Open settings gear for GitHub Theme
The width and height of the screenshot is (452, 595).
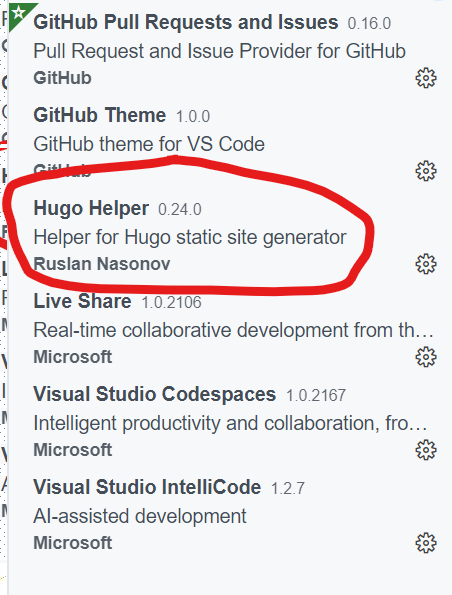coord(426,171)
